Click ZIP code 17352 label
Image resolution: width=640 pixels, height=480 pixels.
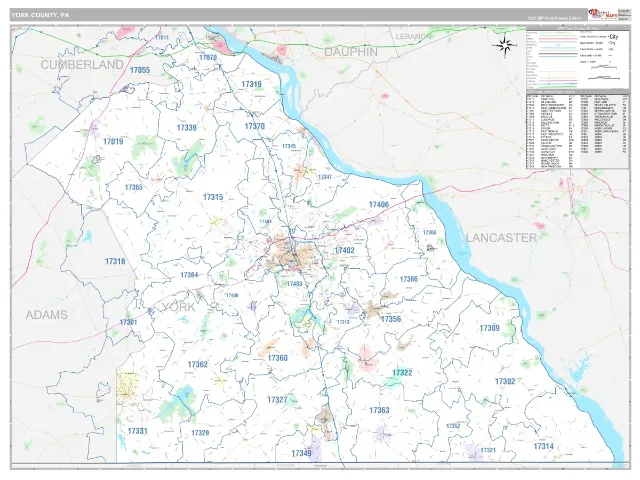coord(453,426)
